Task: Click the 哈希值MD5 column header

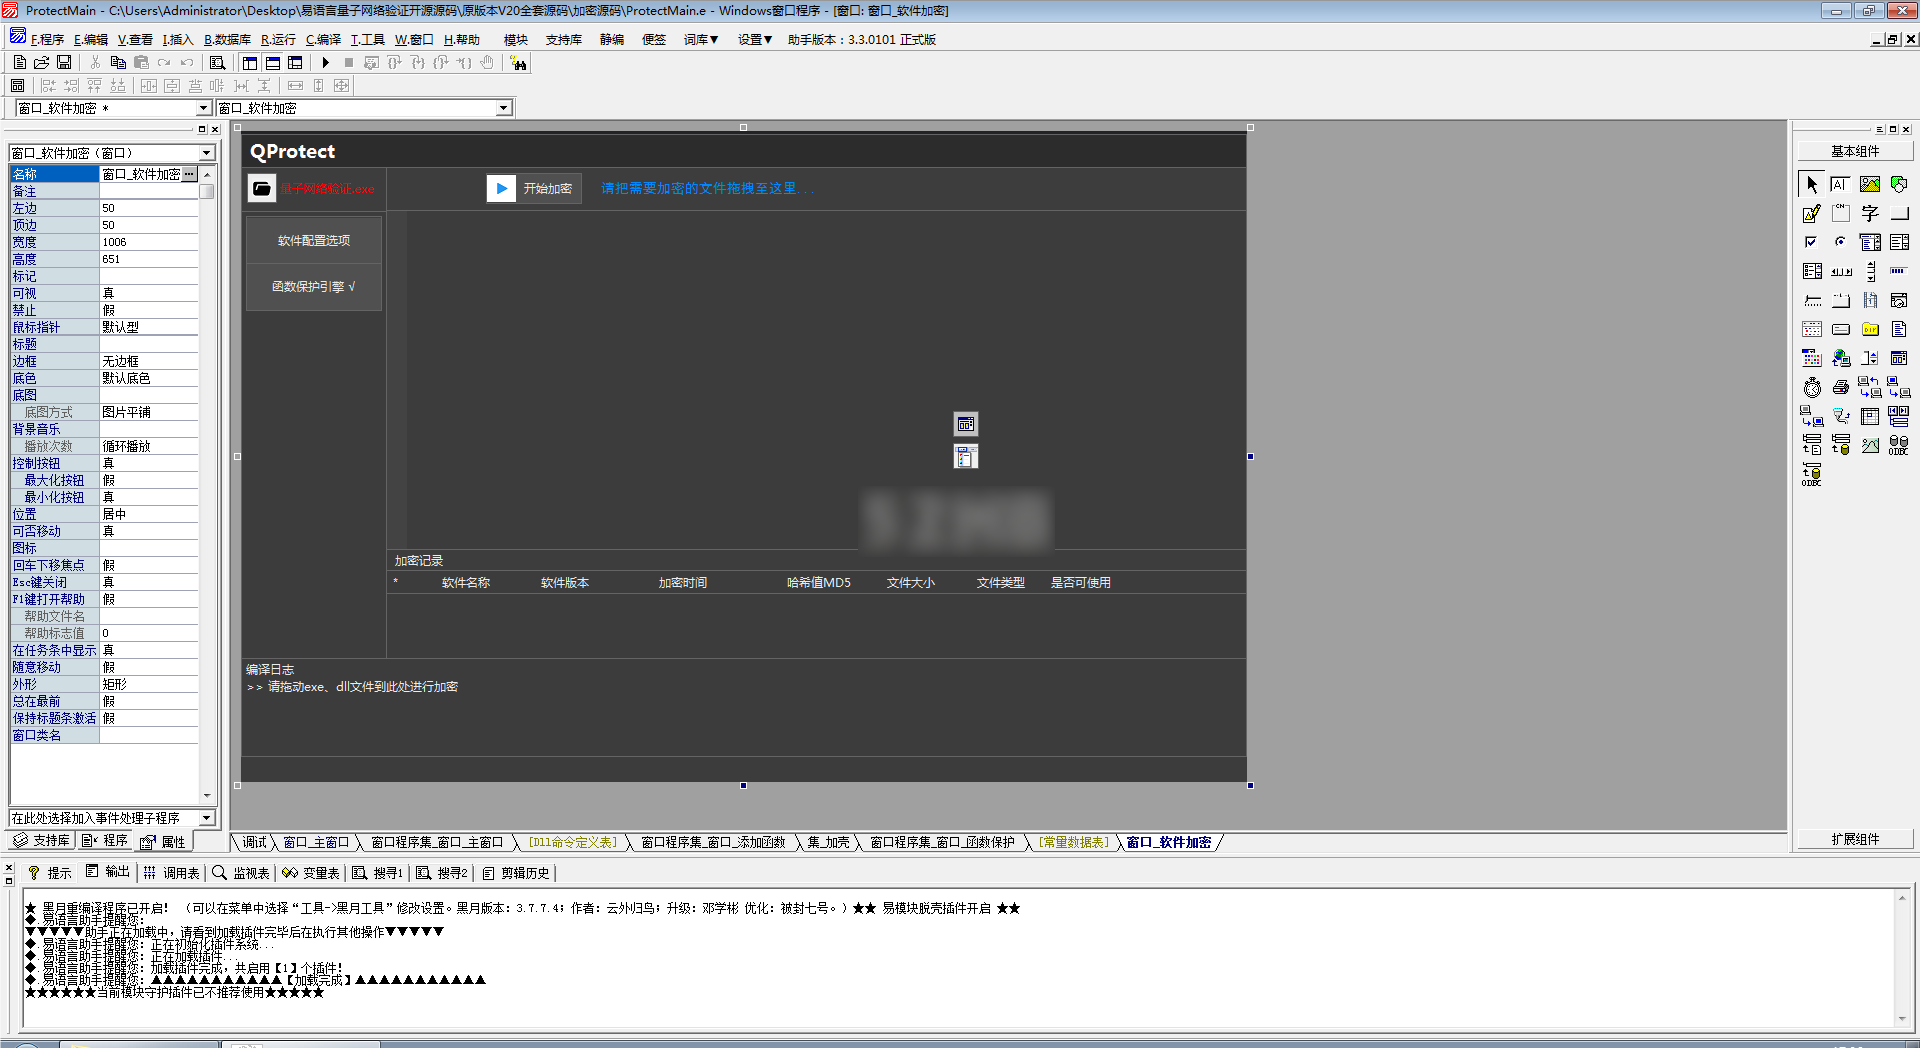Action: tap(818, 582)
